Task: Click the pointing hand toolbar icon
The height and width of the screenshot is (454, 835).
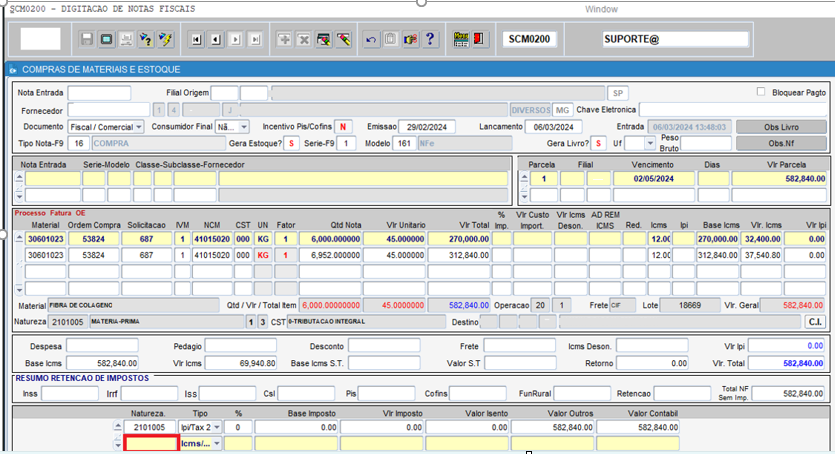Action: (x=410, y=39)
